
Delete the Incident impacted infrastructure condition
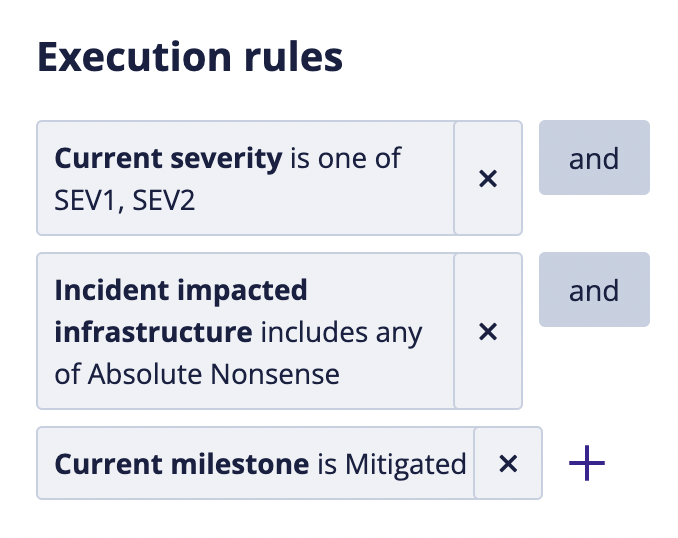(488, 332)
